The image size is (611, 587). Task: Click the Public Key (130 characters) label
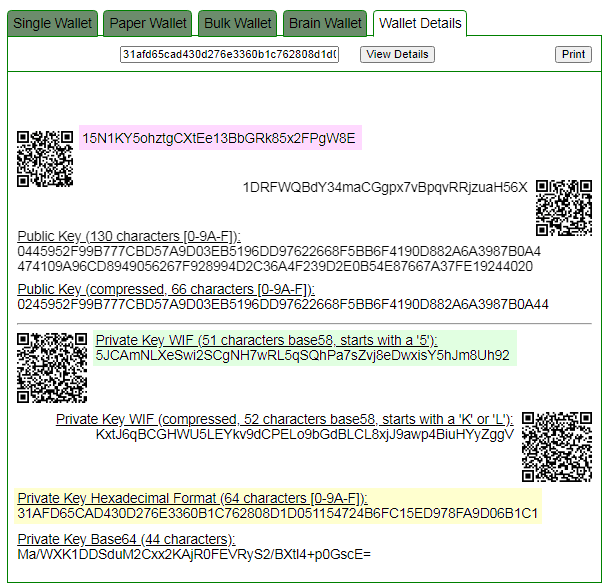pyautogui.click(x=129, y=236)
